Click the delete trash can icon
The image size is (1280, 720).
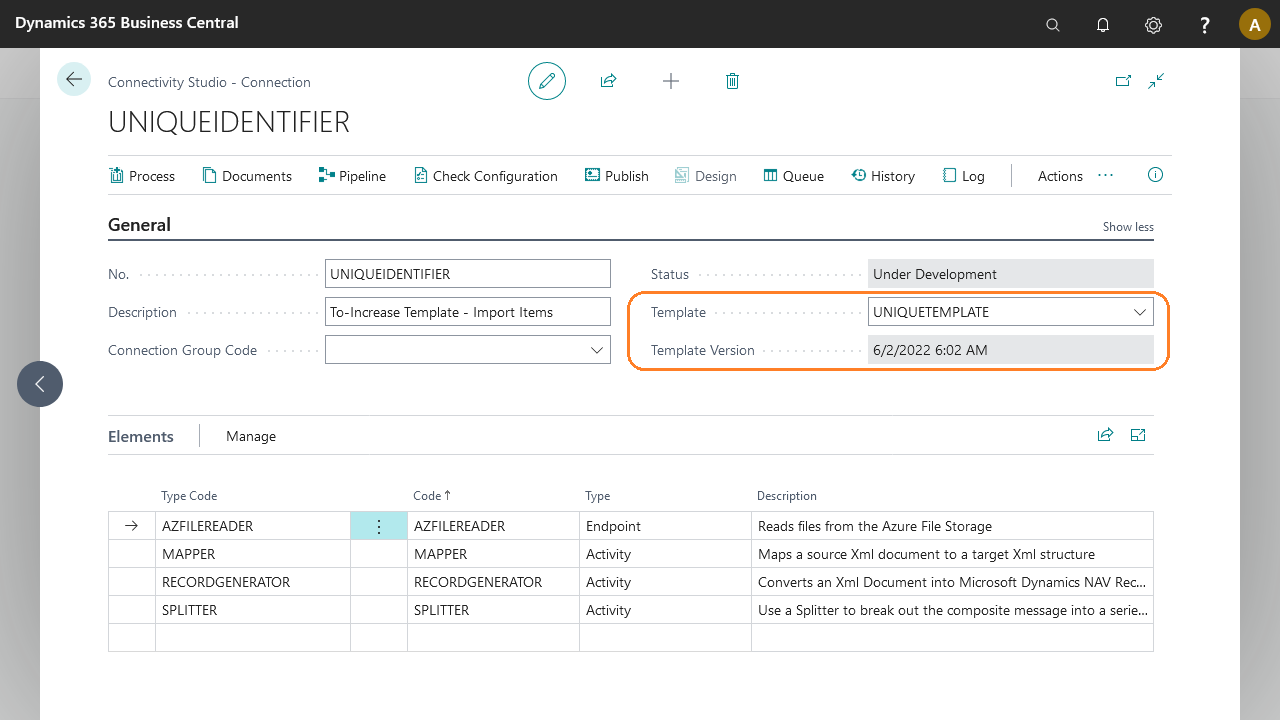732,81
